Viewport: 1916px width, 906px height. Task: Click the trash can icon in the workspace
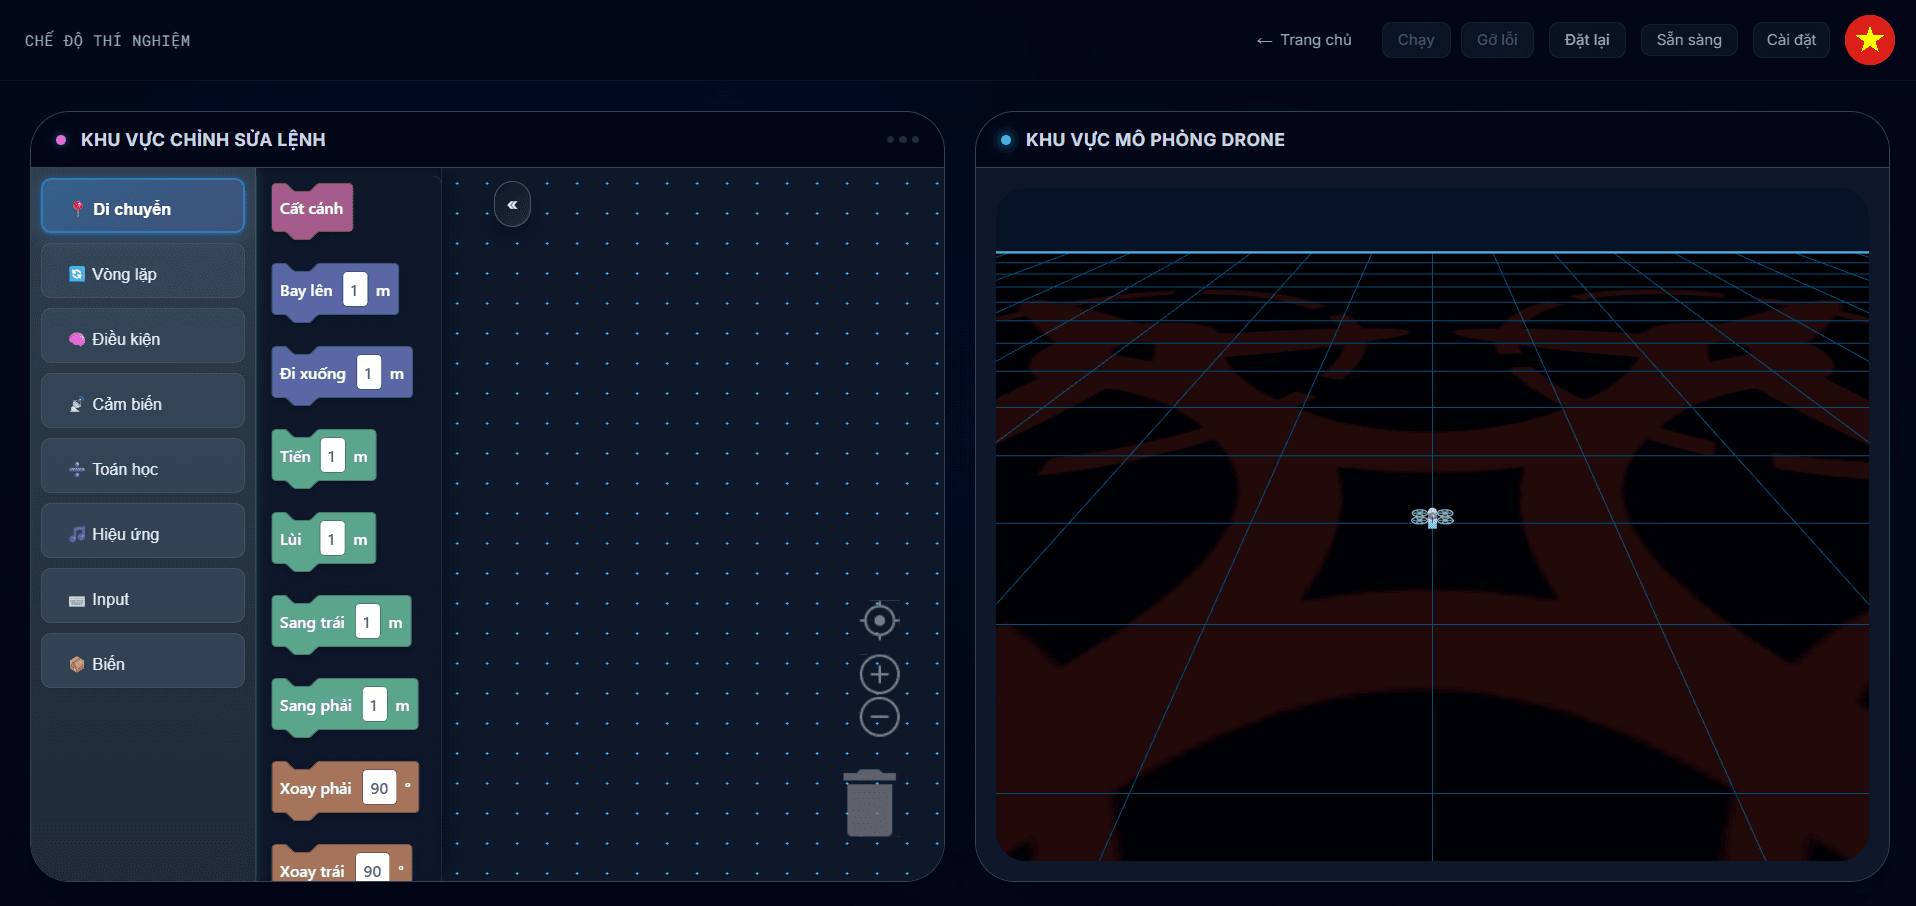click(870, 803)
